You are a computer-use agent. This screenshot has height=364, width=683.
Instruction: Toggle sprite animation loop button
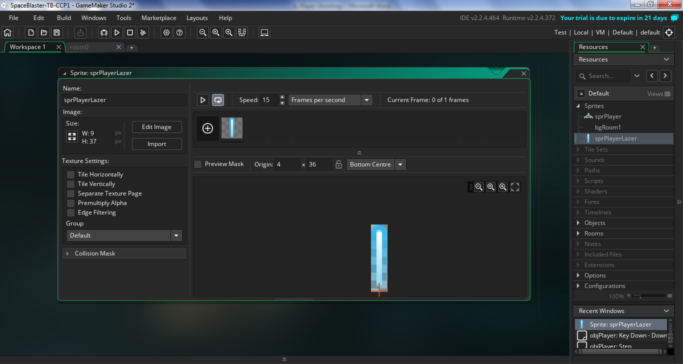[218, 100]
